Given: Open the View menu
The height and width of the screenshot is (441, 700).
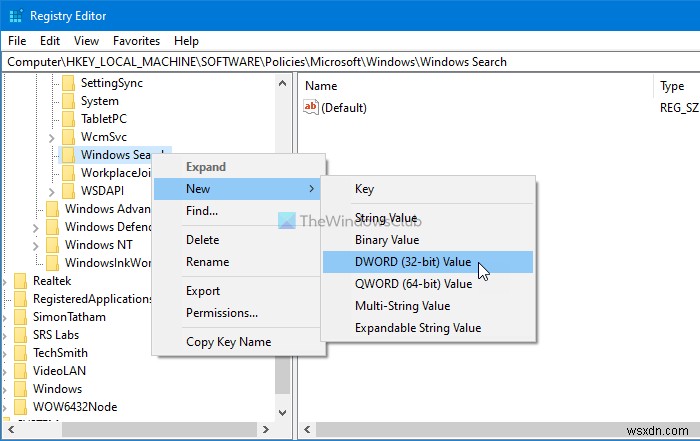Looking at the screenshot, I should pyautogui.click(x=86, y=41).
